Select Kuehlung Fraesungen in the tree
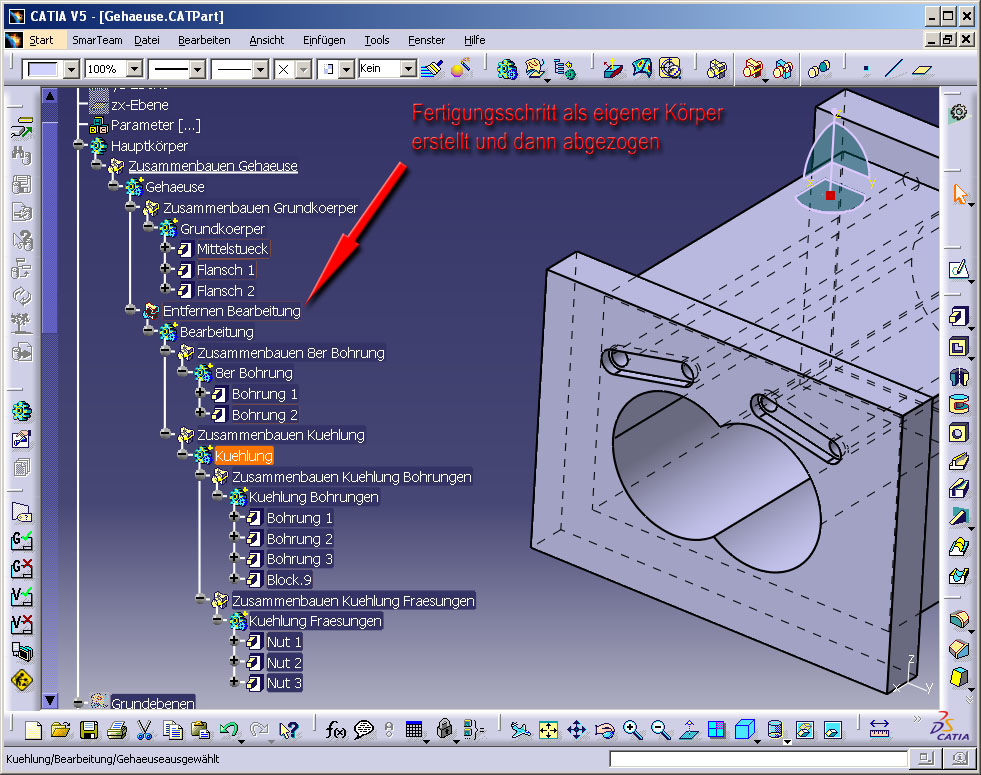Viewport: 981px width, 775px height. point(315,621)
